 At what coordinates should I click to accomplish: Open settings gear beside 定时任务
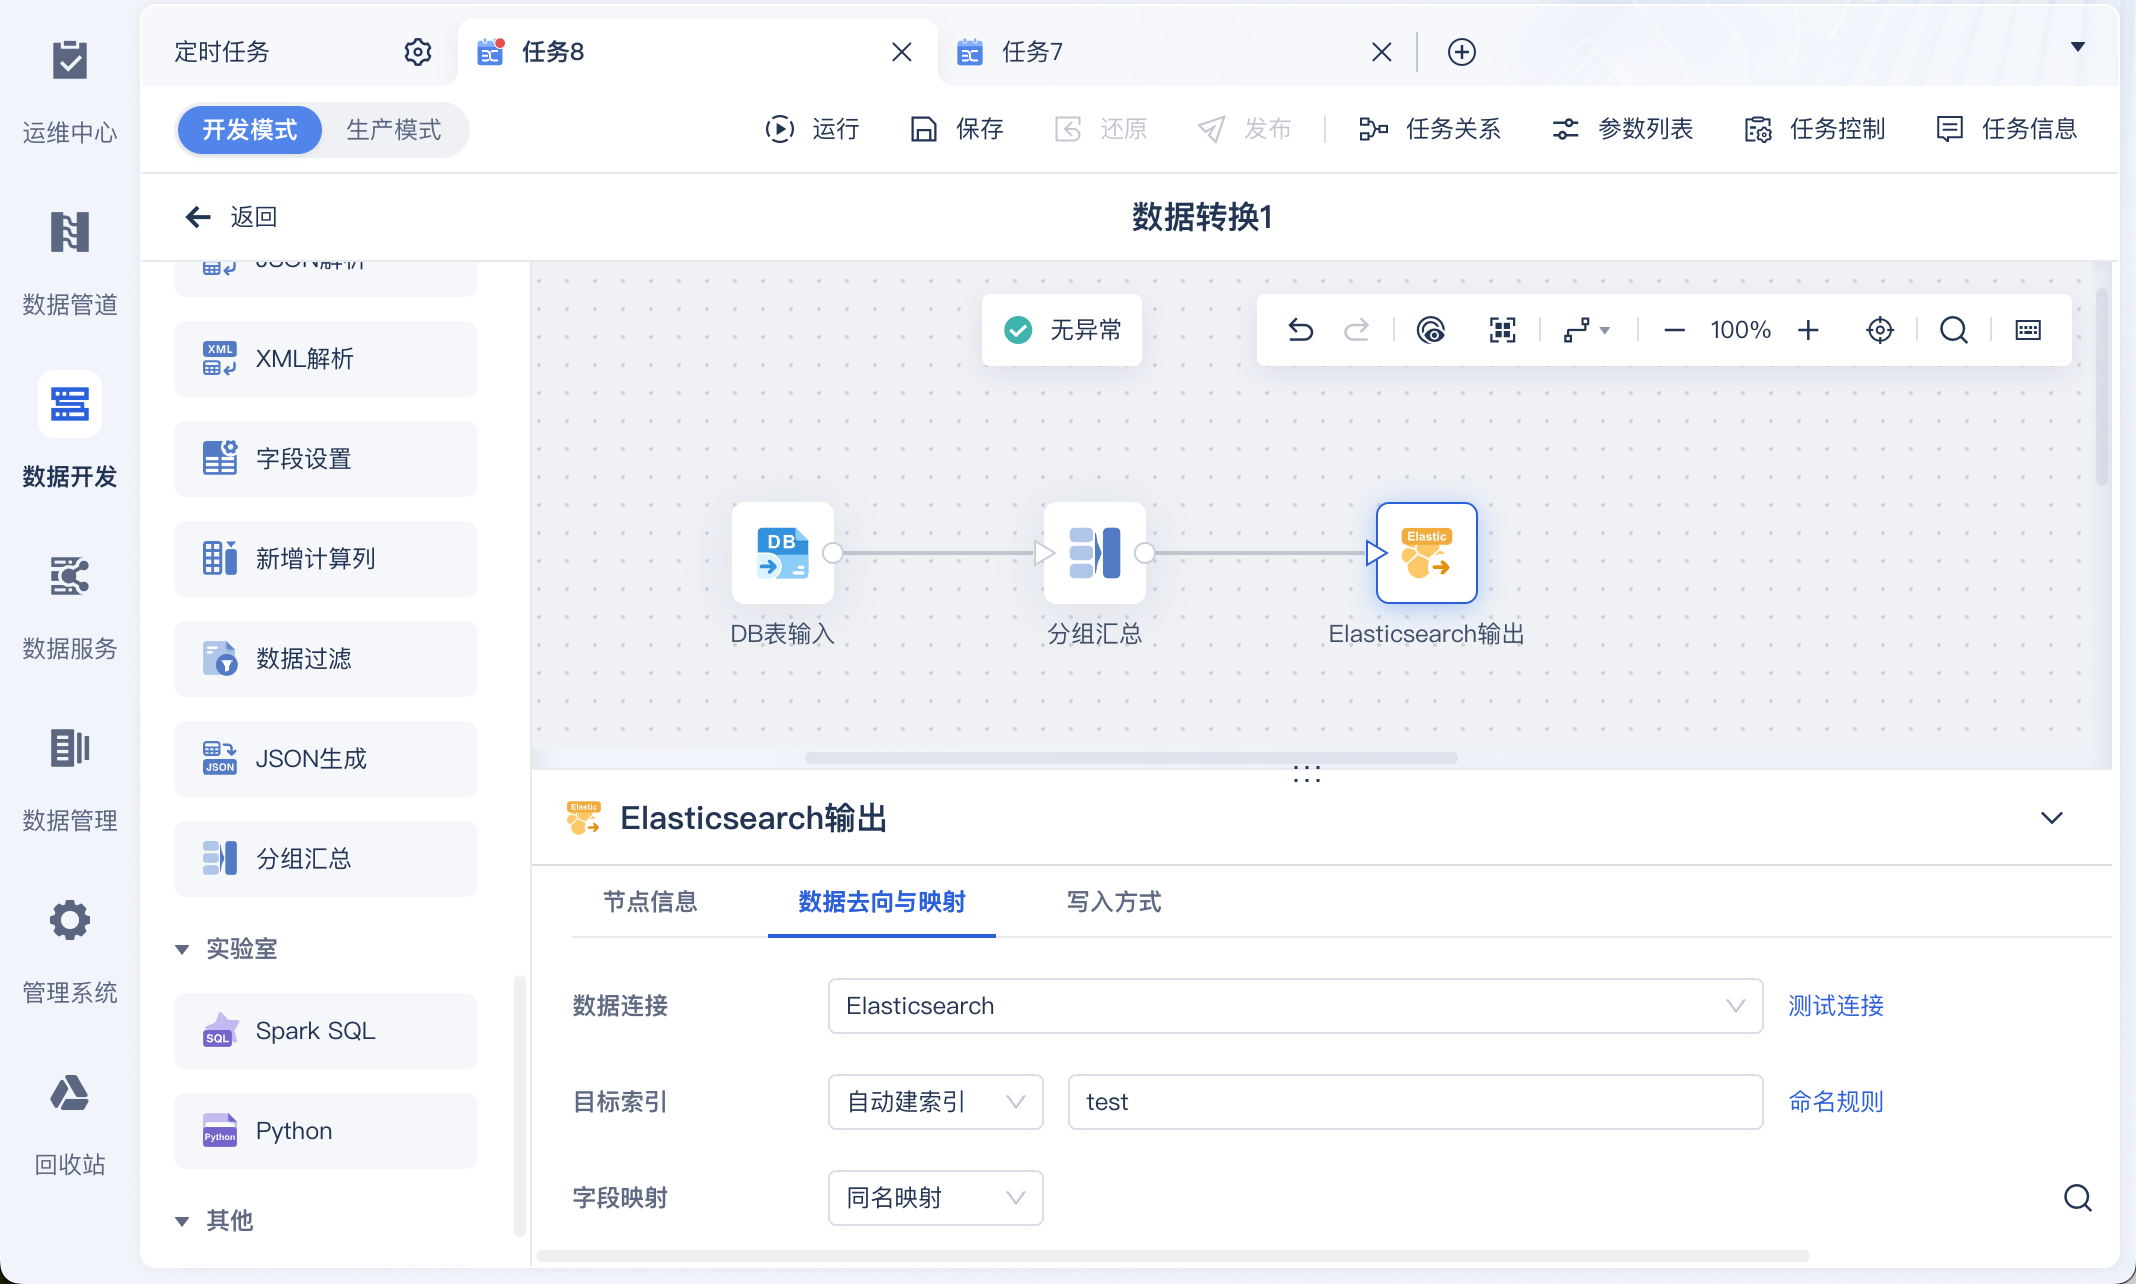point(417,52)
